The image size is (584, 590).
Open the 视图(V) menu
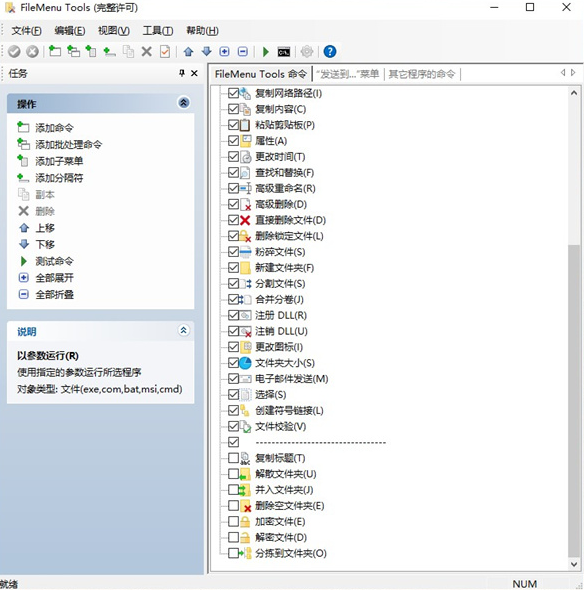coord(114,30)
